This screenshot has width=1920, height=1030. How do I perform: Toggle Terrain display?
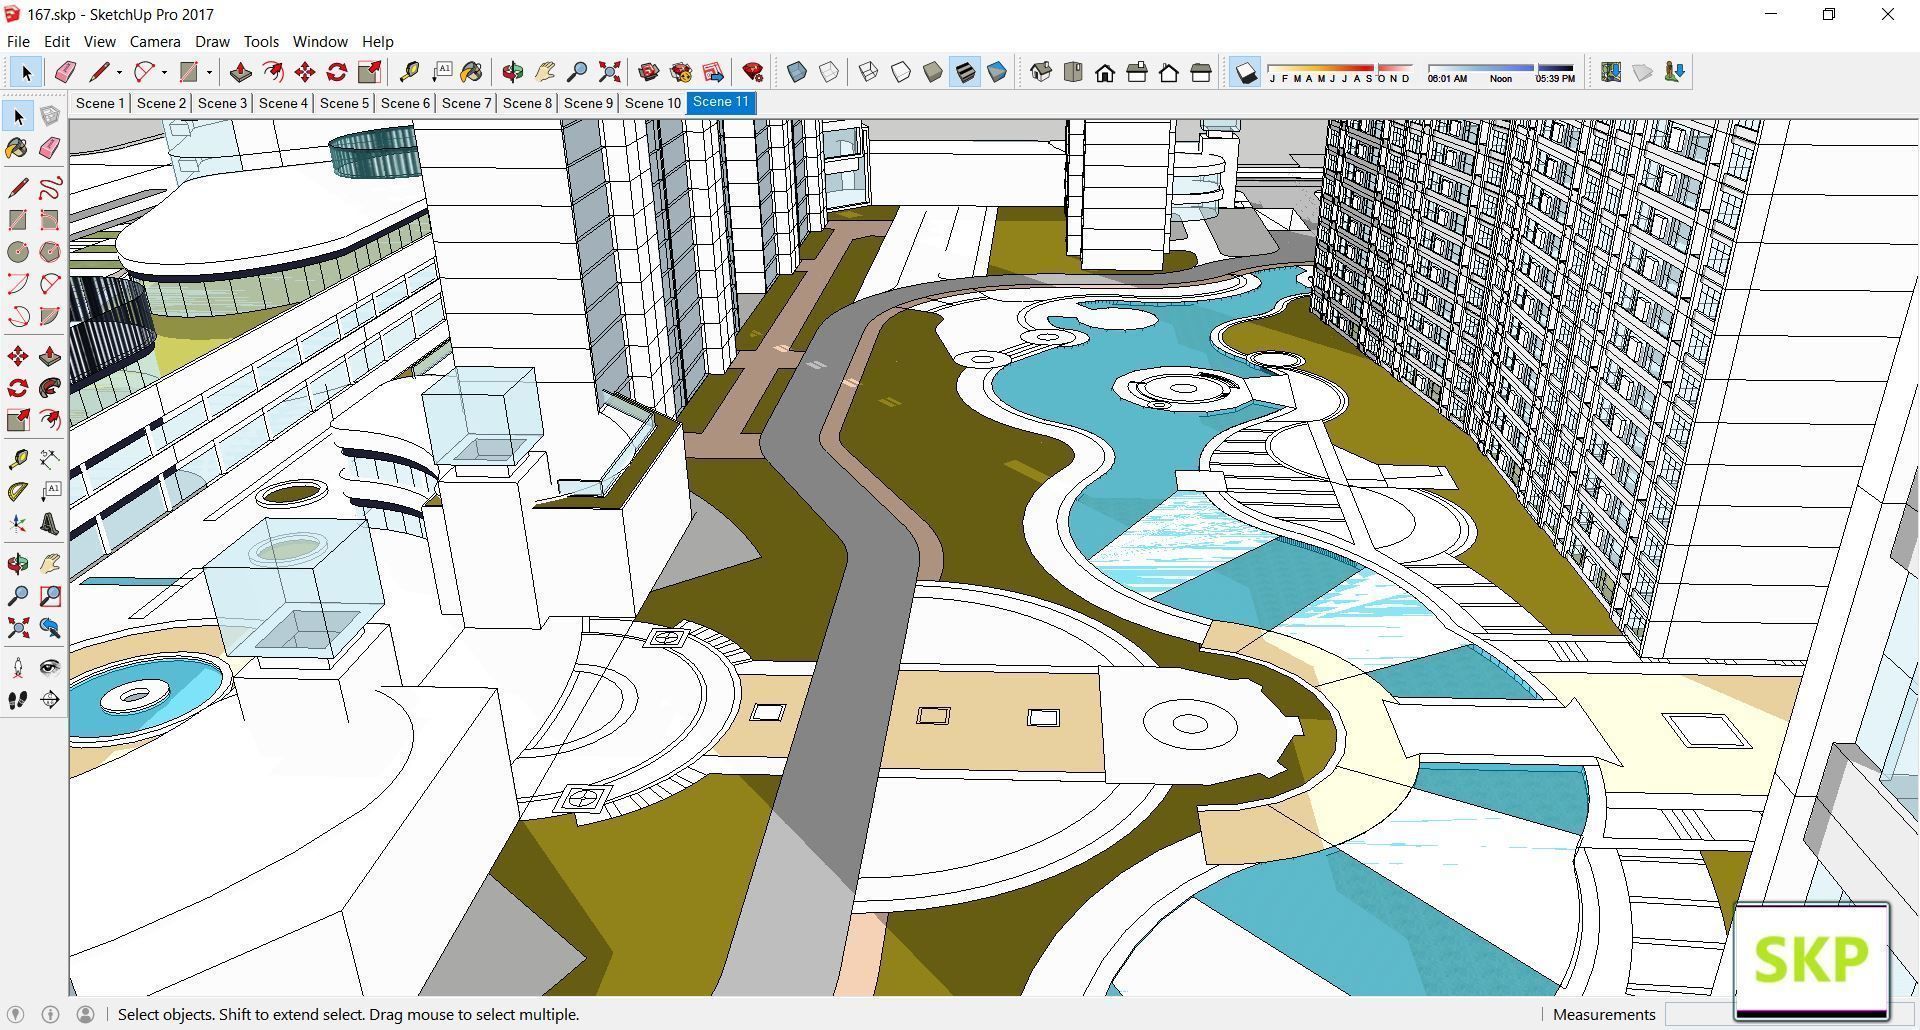1642,72
